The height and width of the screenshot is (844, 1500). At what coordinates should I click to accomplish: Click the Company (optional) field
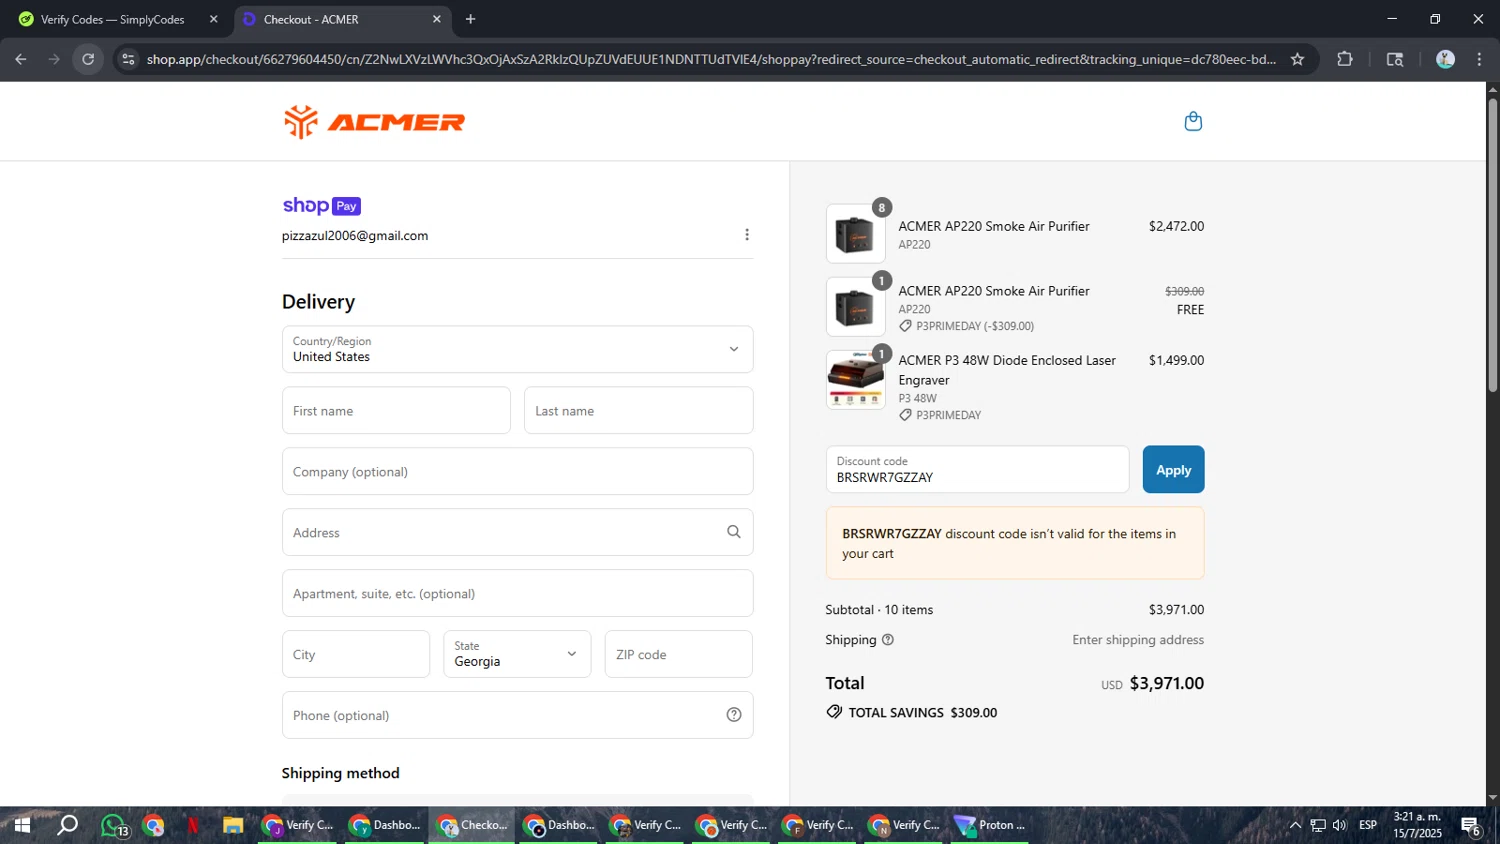pyautogui.click(x=517, y=471)
